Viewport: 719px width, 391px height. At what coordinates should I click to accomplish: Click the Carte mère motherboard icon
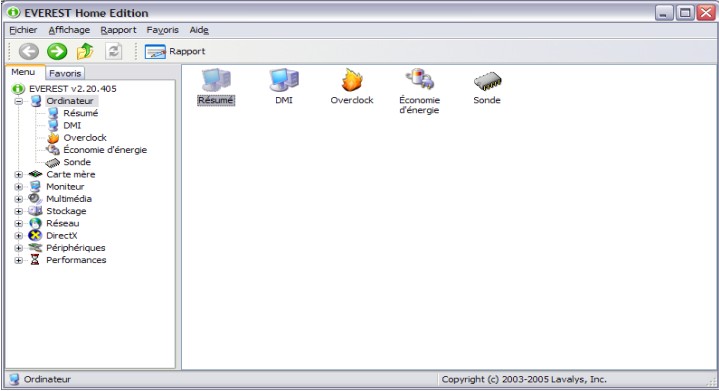(35, 174)
